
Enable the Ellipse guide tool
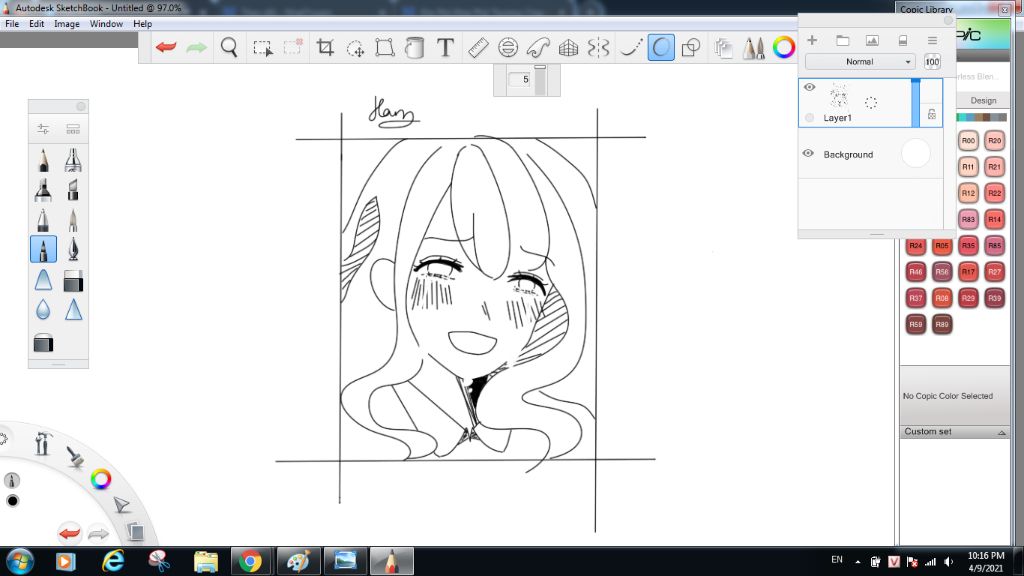(x=507, y=47)
